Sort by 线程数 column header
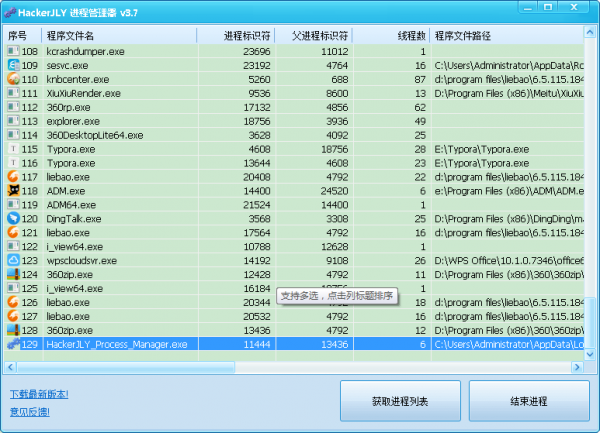The width and height of the screenshot is (600, 433). pyautogui.click(x=391, y=36)
